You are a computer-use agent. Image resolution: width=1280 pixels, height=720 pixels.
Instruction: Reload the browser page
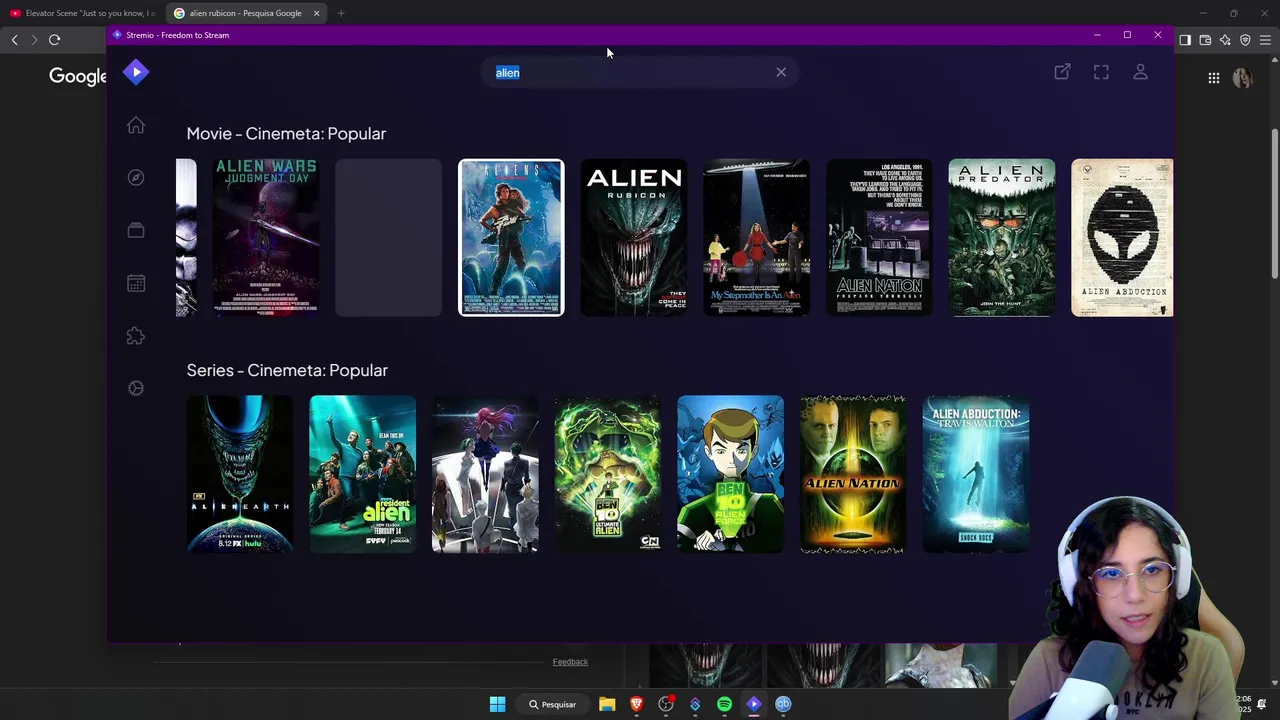point(54,40)
